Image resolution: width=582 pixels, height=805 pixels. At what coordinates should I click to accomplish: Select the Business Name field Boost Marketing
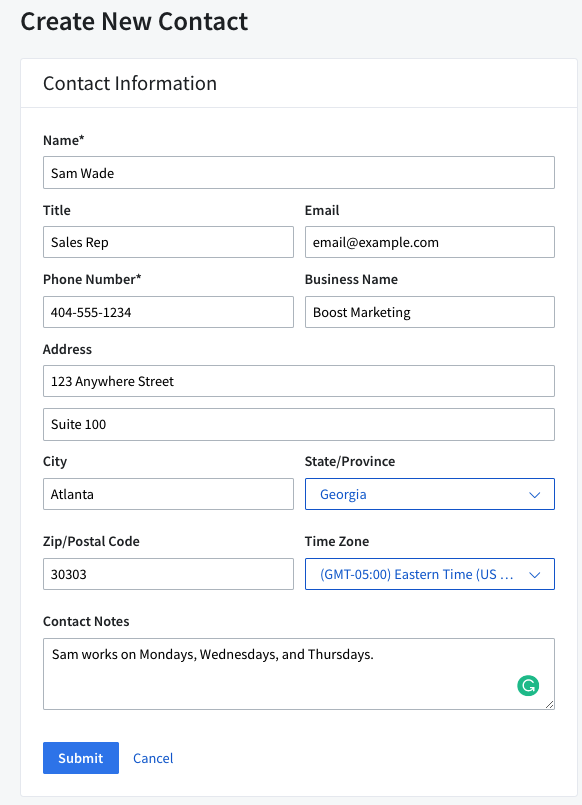[430, 312]
